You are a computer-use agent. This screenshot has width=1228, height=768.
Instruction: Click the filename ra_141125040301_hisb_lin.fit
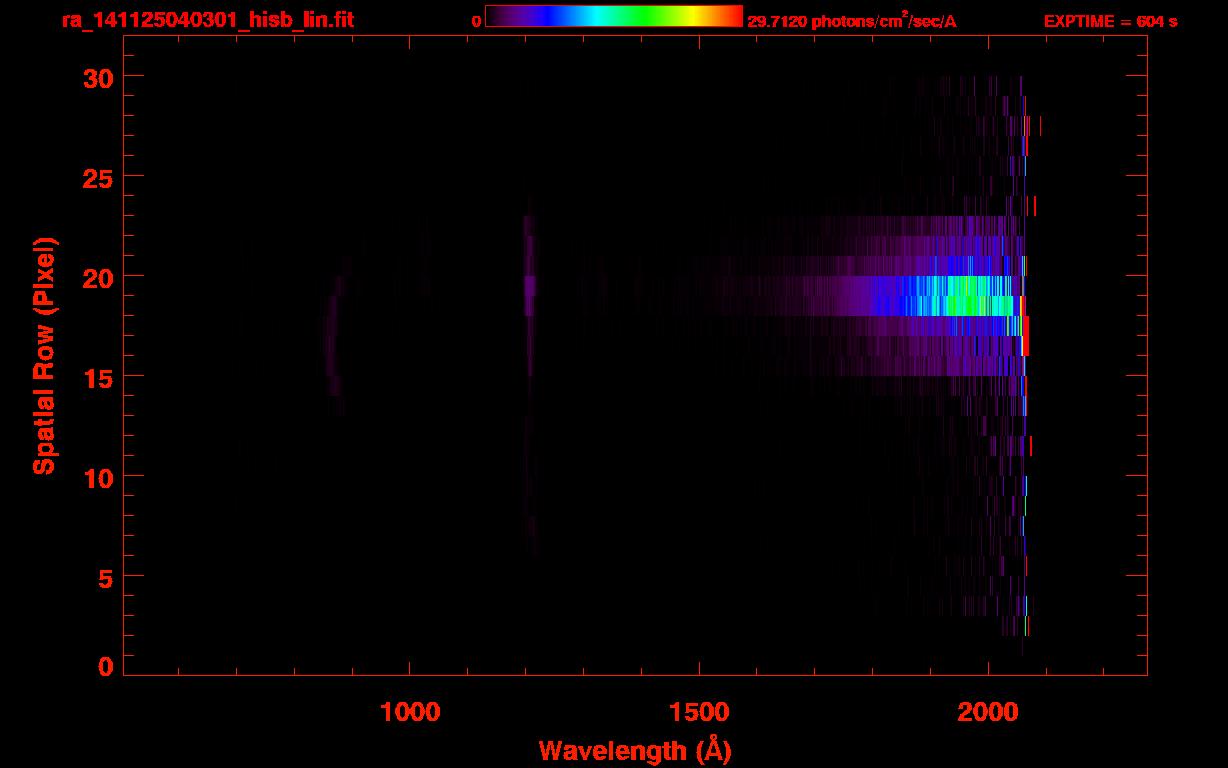tap(206, 20)
